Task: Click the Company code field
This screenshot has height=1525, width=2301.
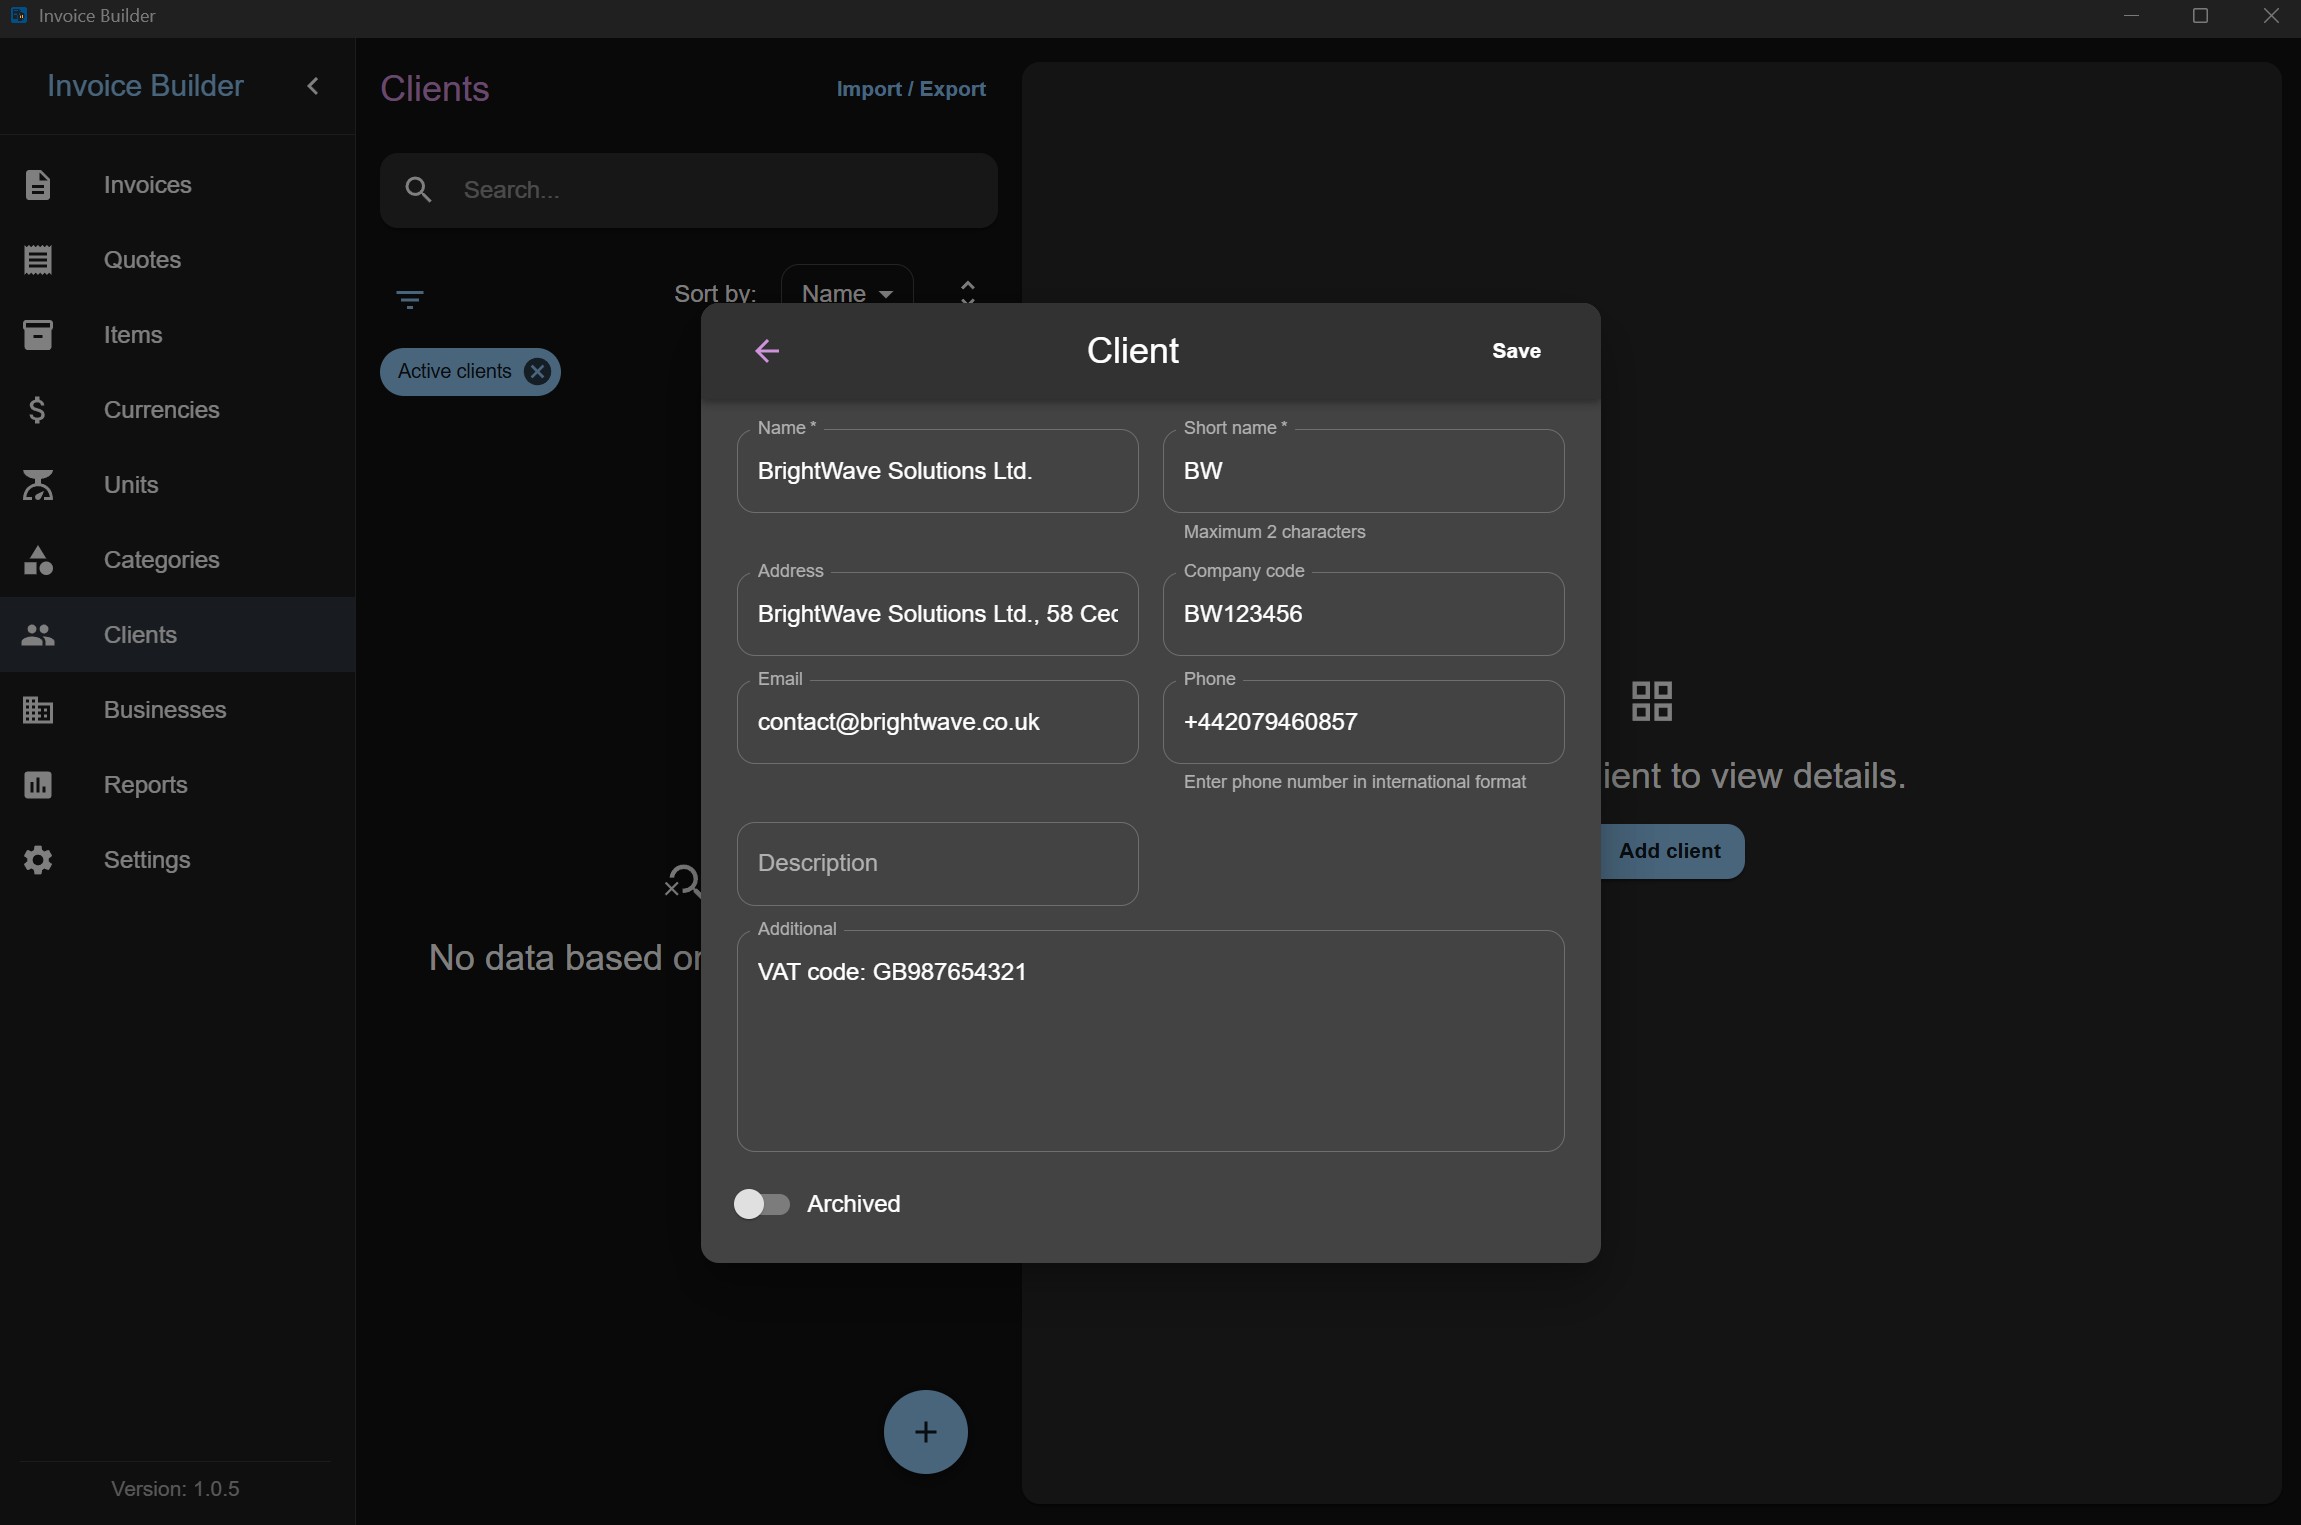Action: 1364,614
